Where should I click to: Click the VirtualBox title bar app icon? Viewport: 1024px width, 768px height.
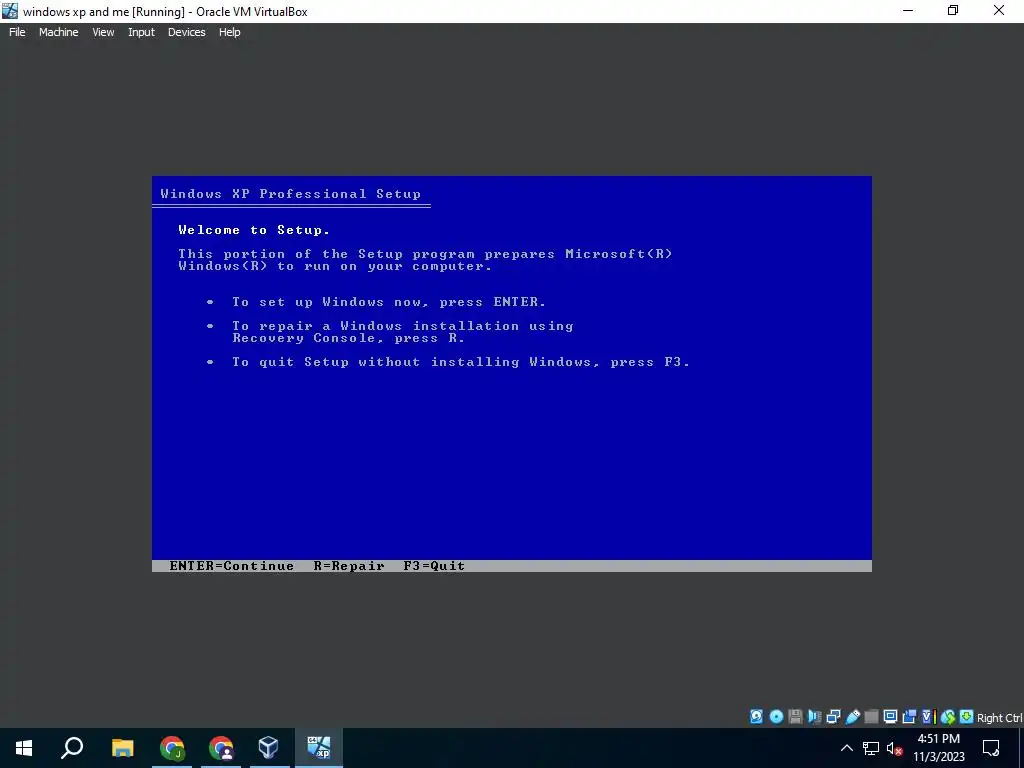[x=10, y=11]
